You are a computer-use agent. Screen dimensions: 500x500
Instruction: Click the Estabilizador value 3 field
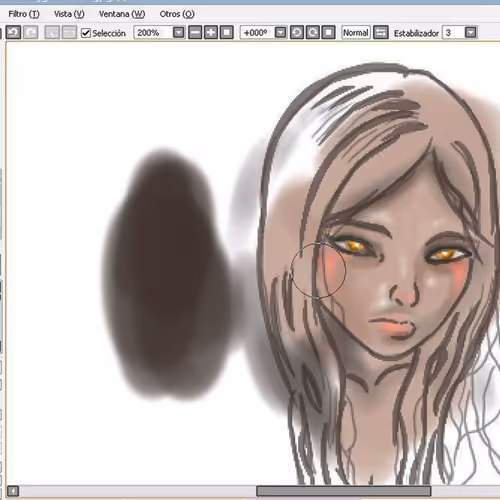[453, 33]
